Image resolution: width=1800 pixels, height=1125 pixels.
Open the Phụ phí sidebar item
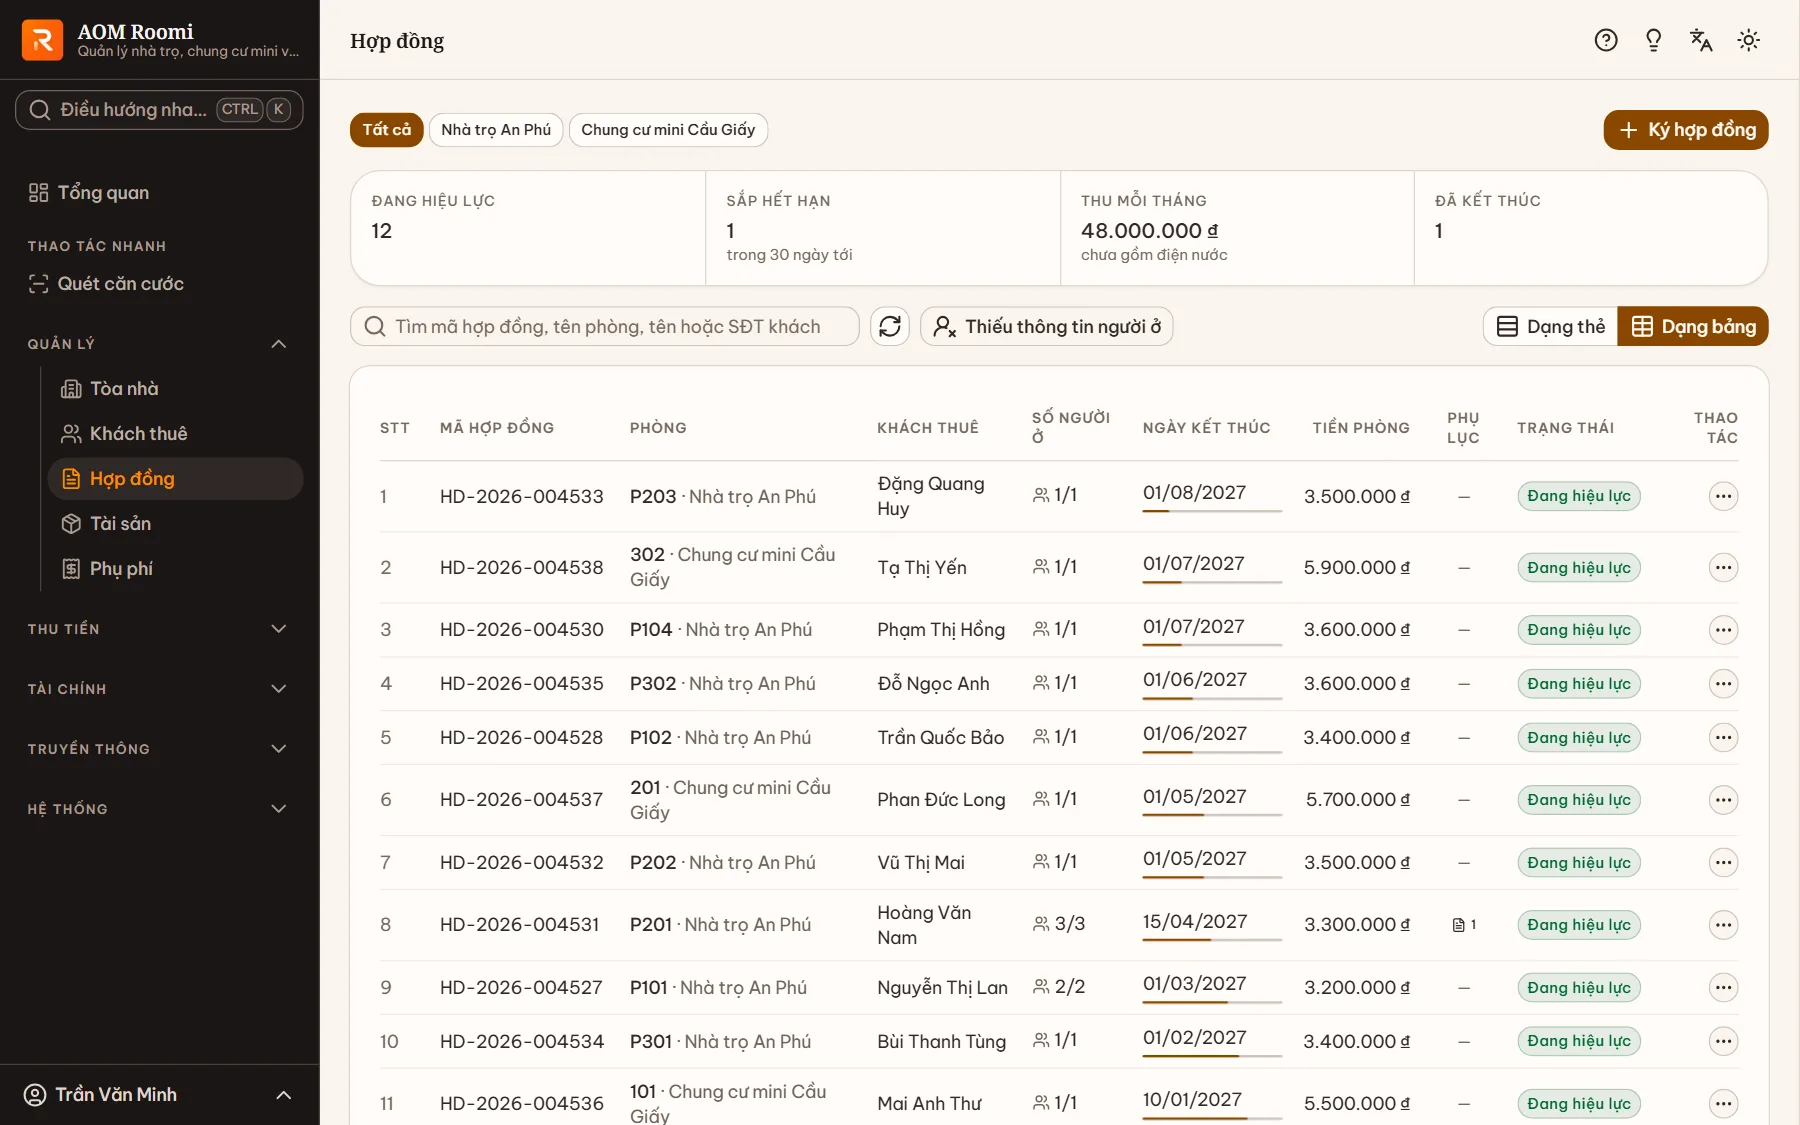pyautogui.click(x=175, y=569)
